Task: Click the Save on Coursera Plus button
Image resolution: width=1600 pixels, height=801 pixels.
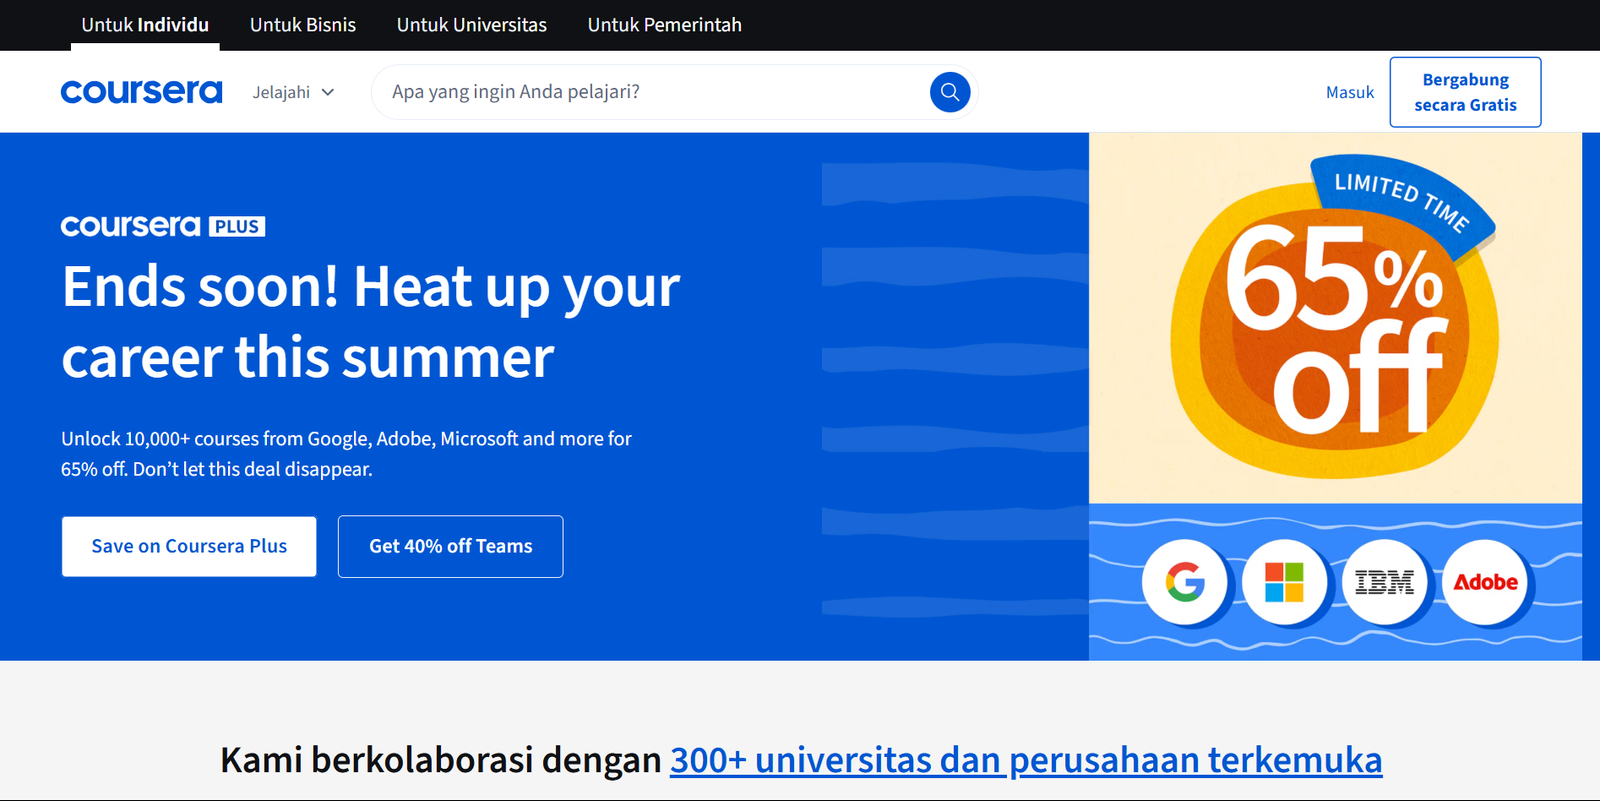Action: [189, 546]
